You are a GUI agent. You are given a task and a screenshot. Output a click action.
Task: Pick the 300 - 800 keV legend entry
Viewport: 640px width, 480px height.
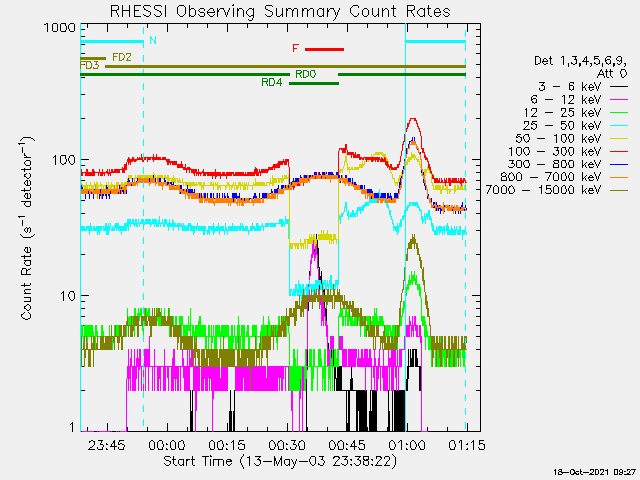568,164
